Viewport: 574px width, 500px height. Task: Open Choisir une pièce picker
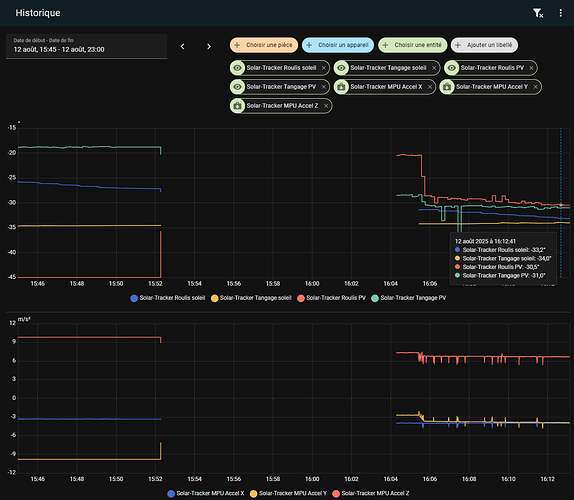(x=264, y=45)
